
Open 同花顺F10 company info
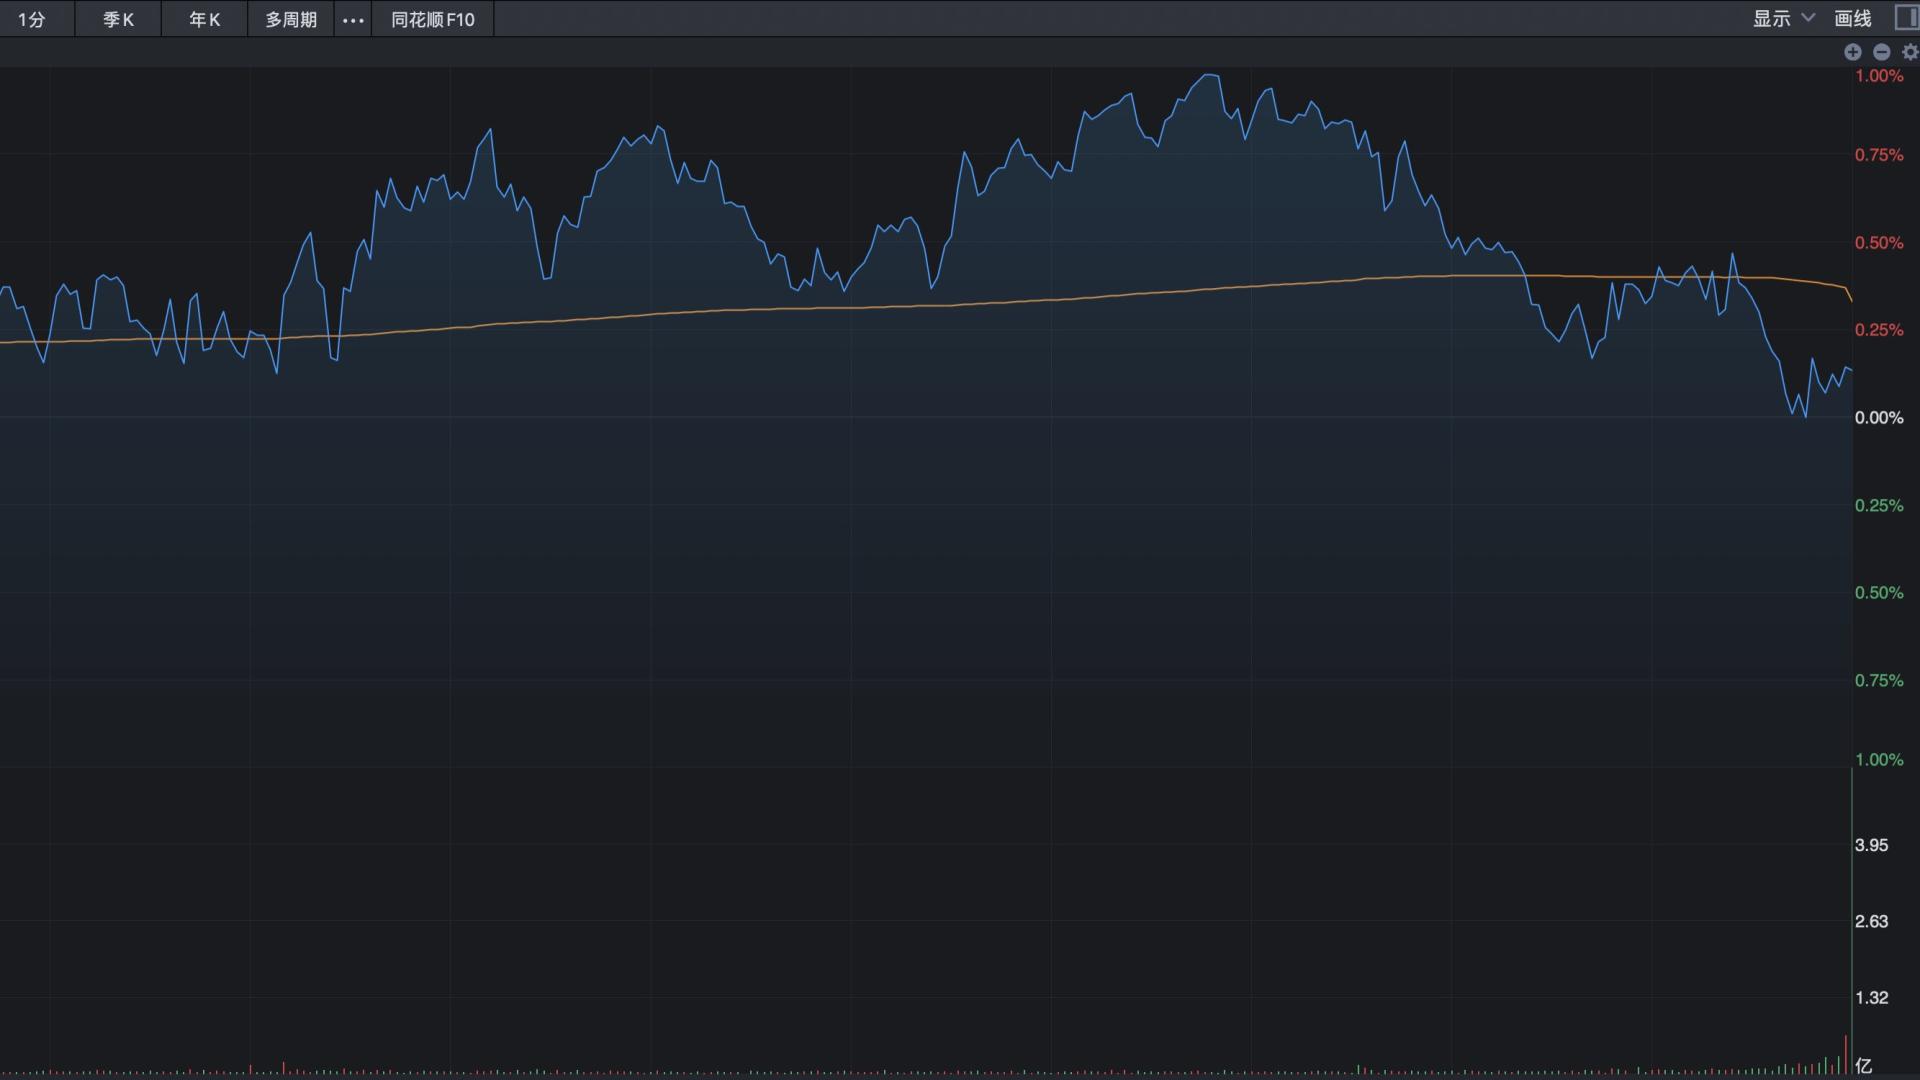(x=432, y=19)
